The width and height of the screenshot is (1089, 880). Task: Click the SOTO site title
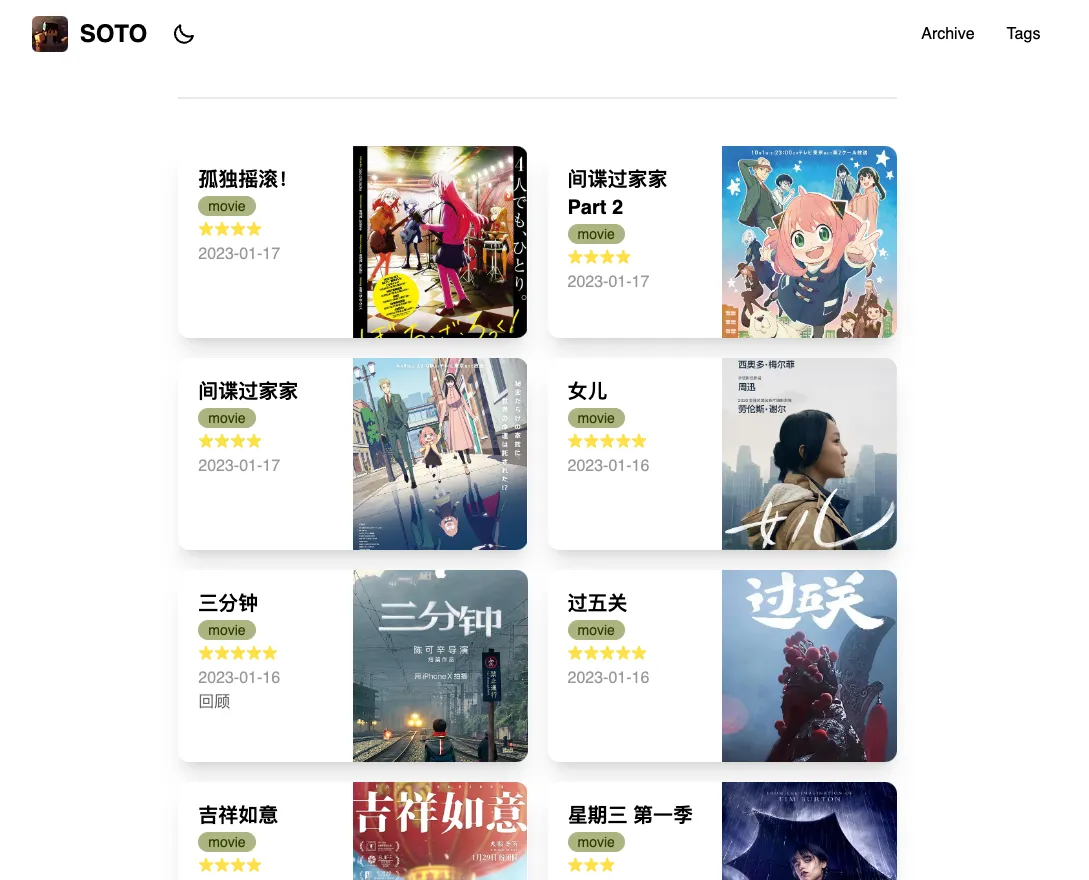point(113,34)
